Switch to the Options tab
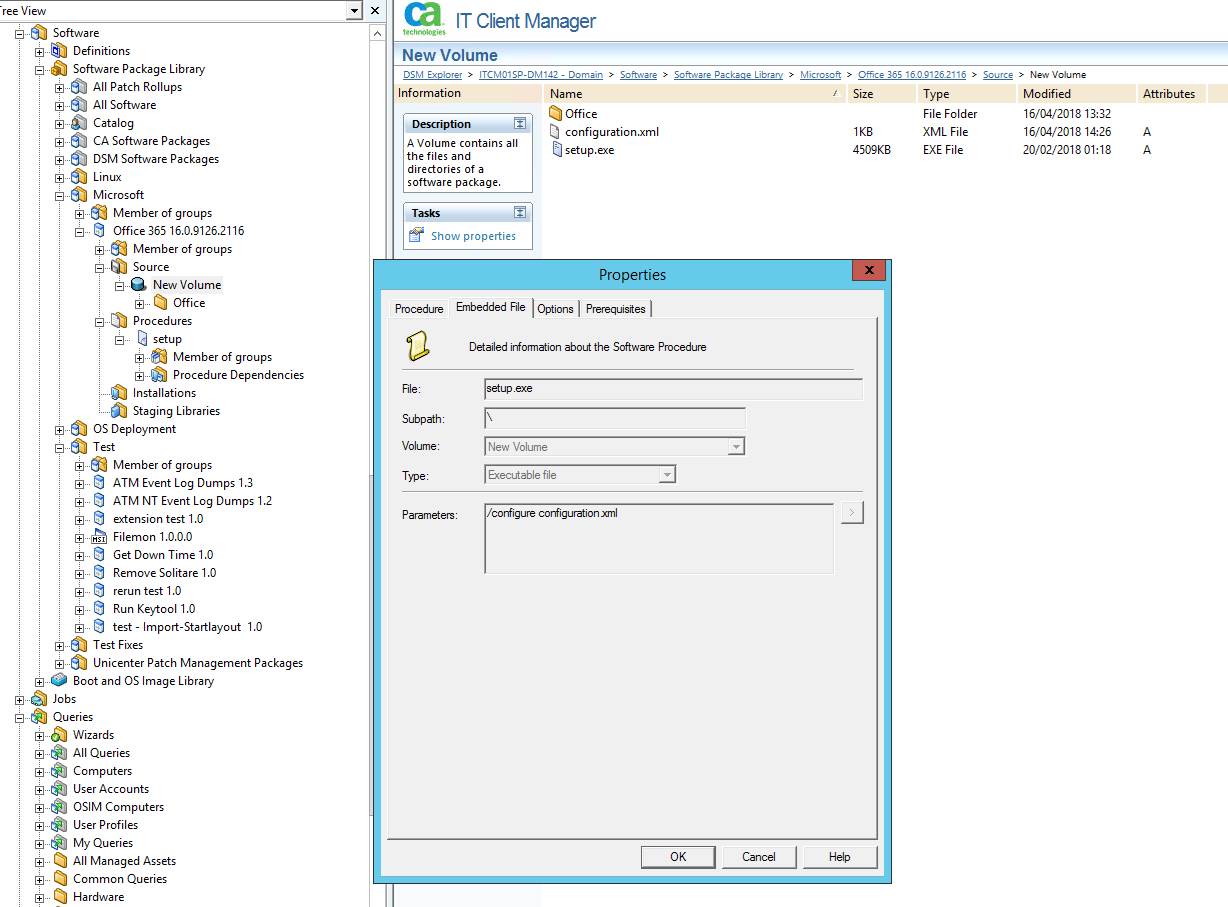1228x907 pixels. [x=556, y=309]
